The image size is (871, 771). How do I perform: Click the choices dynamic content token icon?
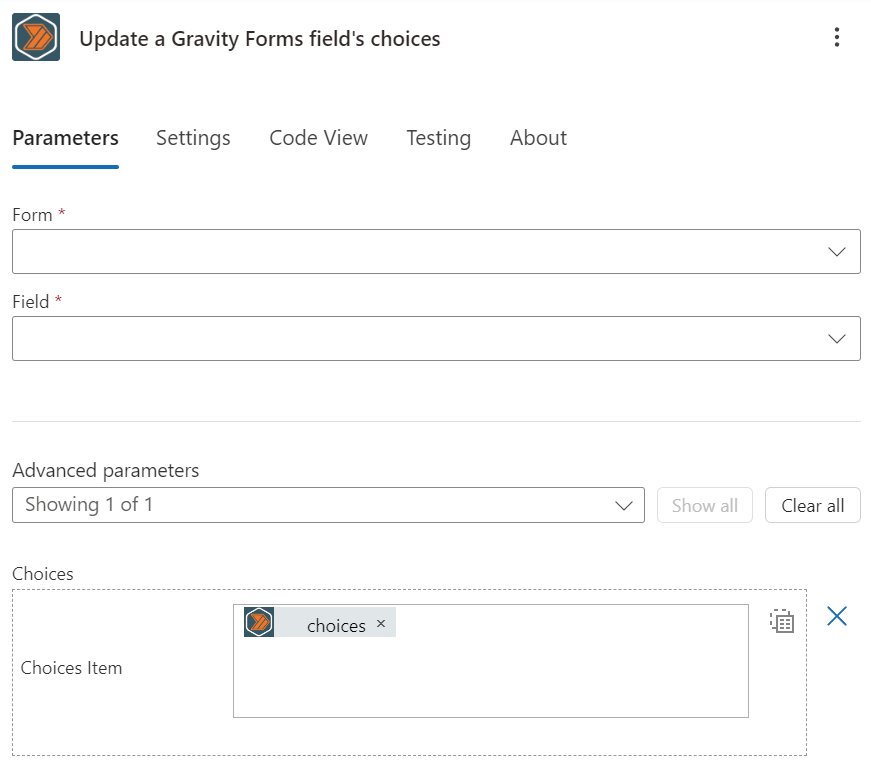tap(259, 622)
